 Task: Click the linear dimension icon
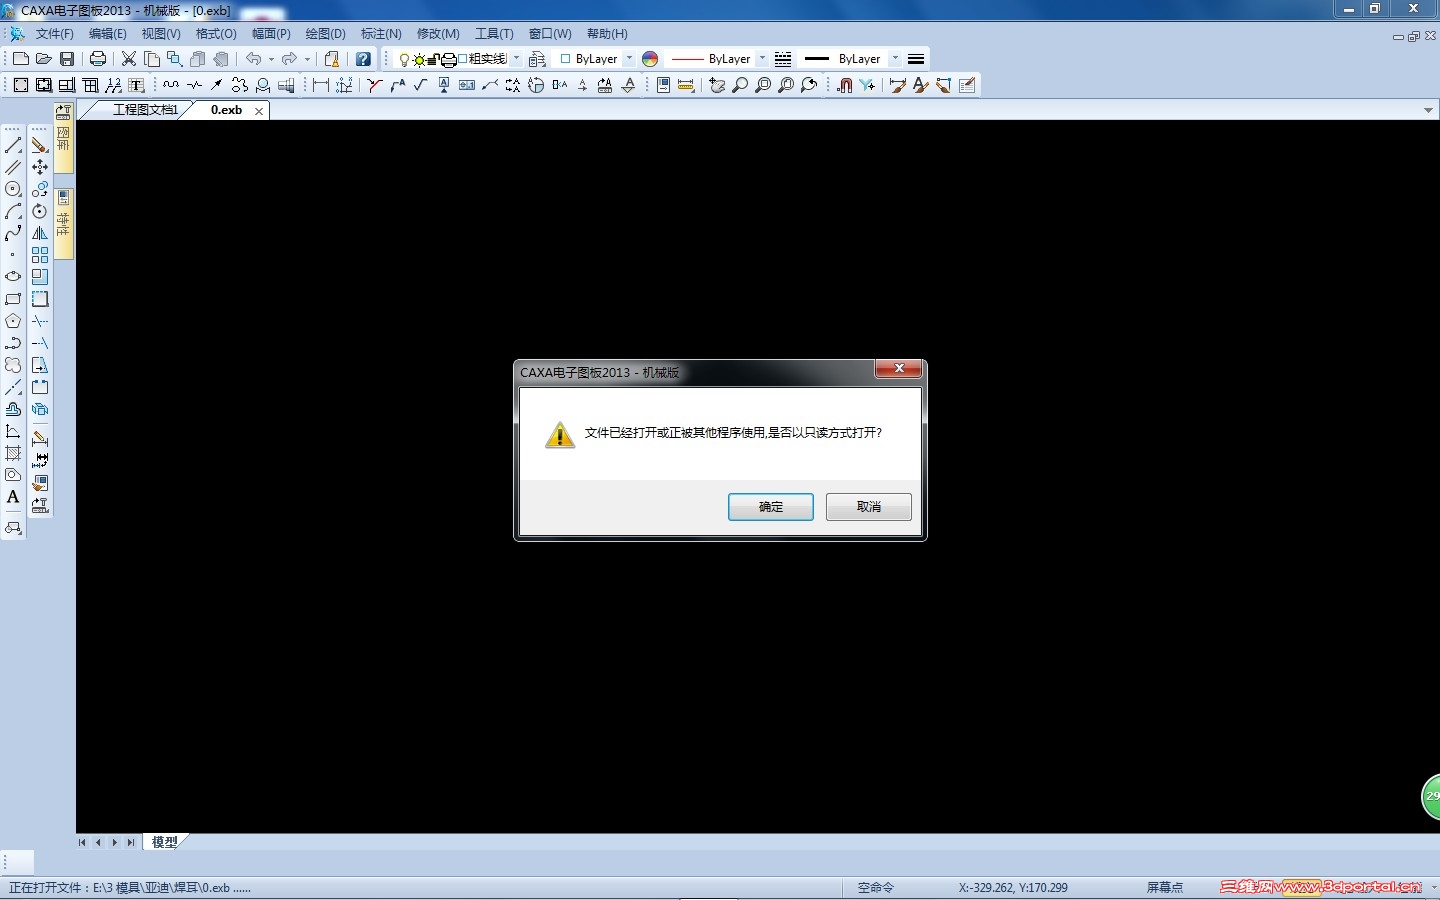321,85
